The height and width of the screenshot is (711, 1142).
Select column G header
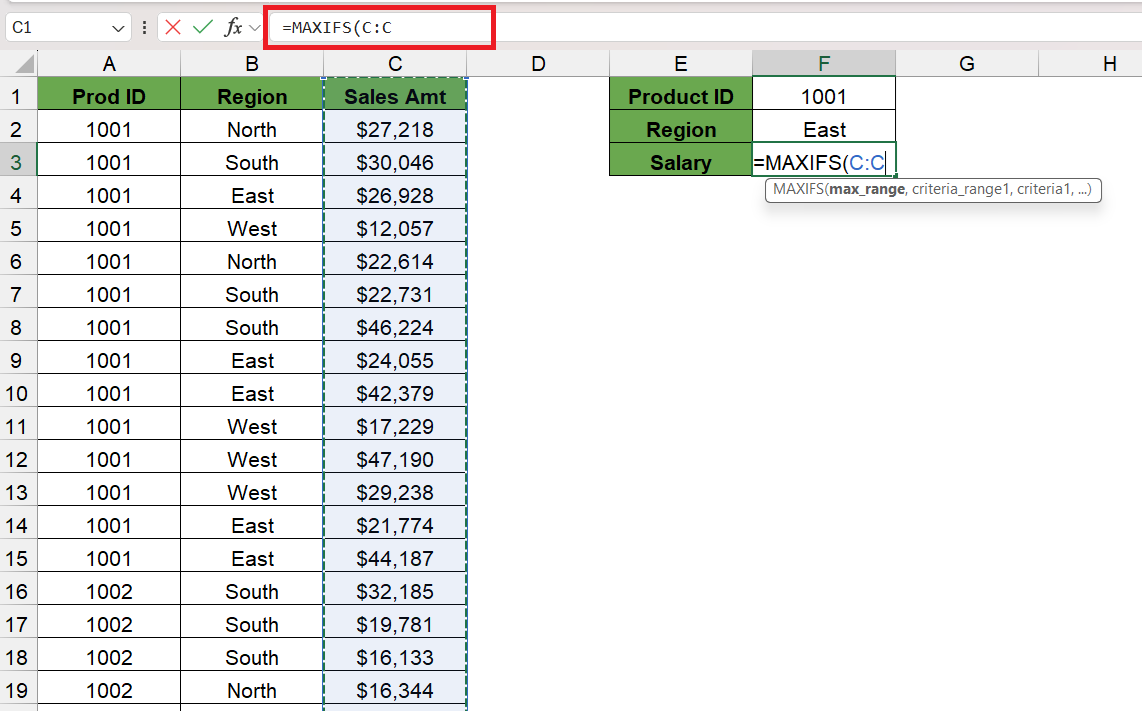[966, 64]
